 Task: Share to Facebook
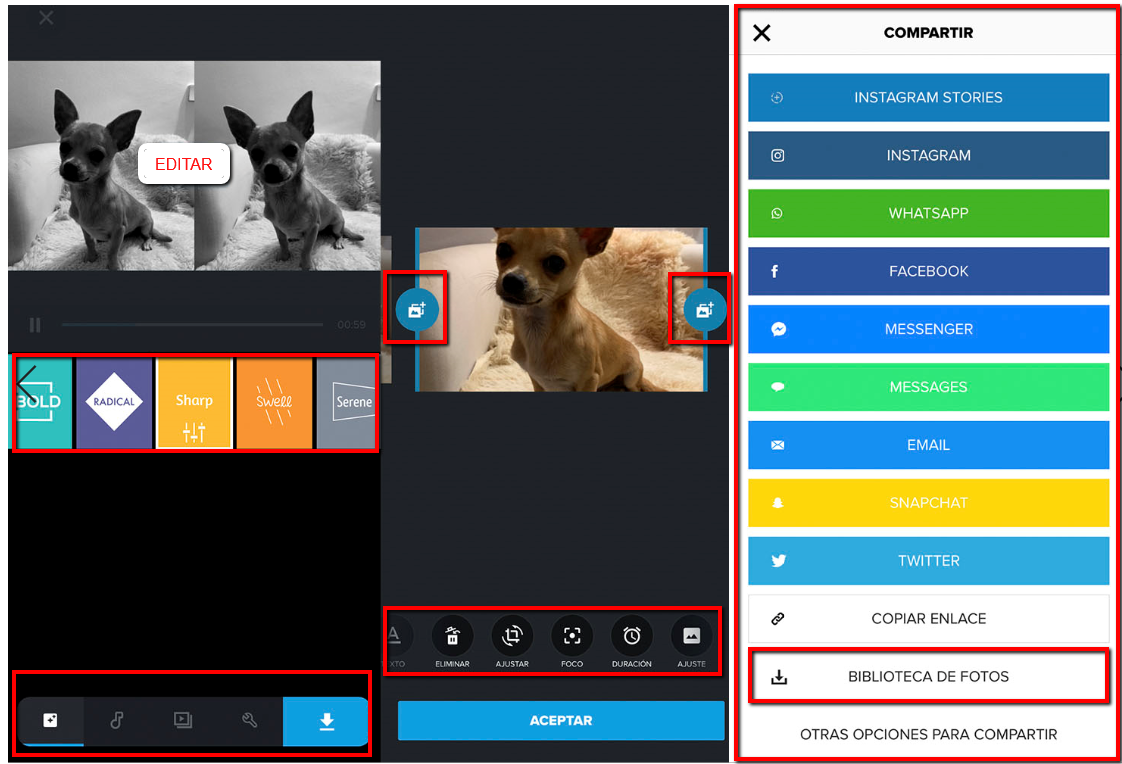coord(929,271)
